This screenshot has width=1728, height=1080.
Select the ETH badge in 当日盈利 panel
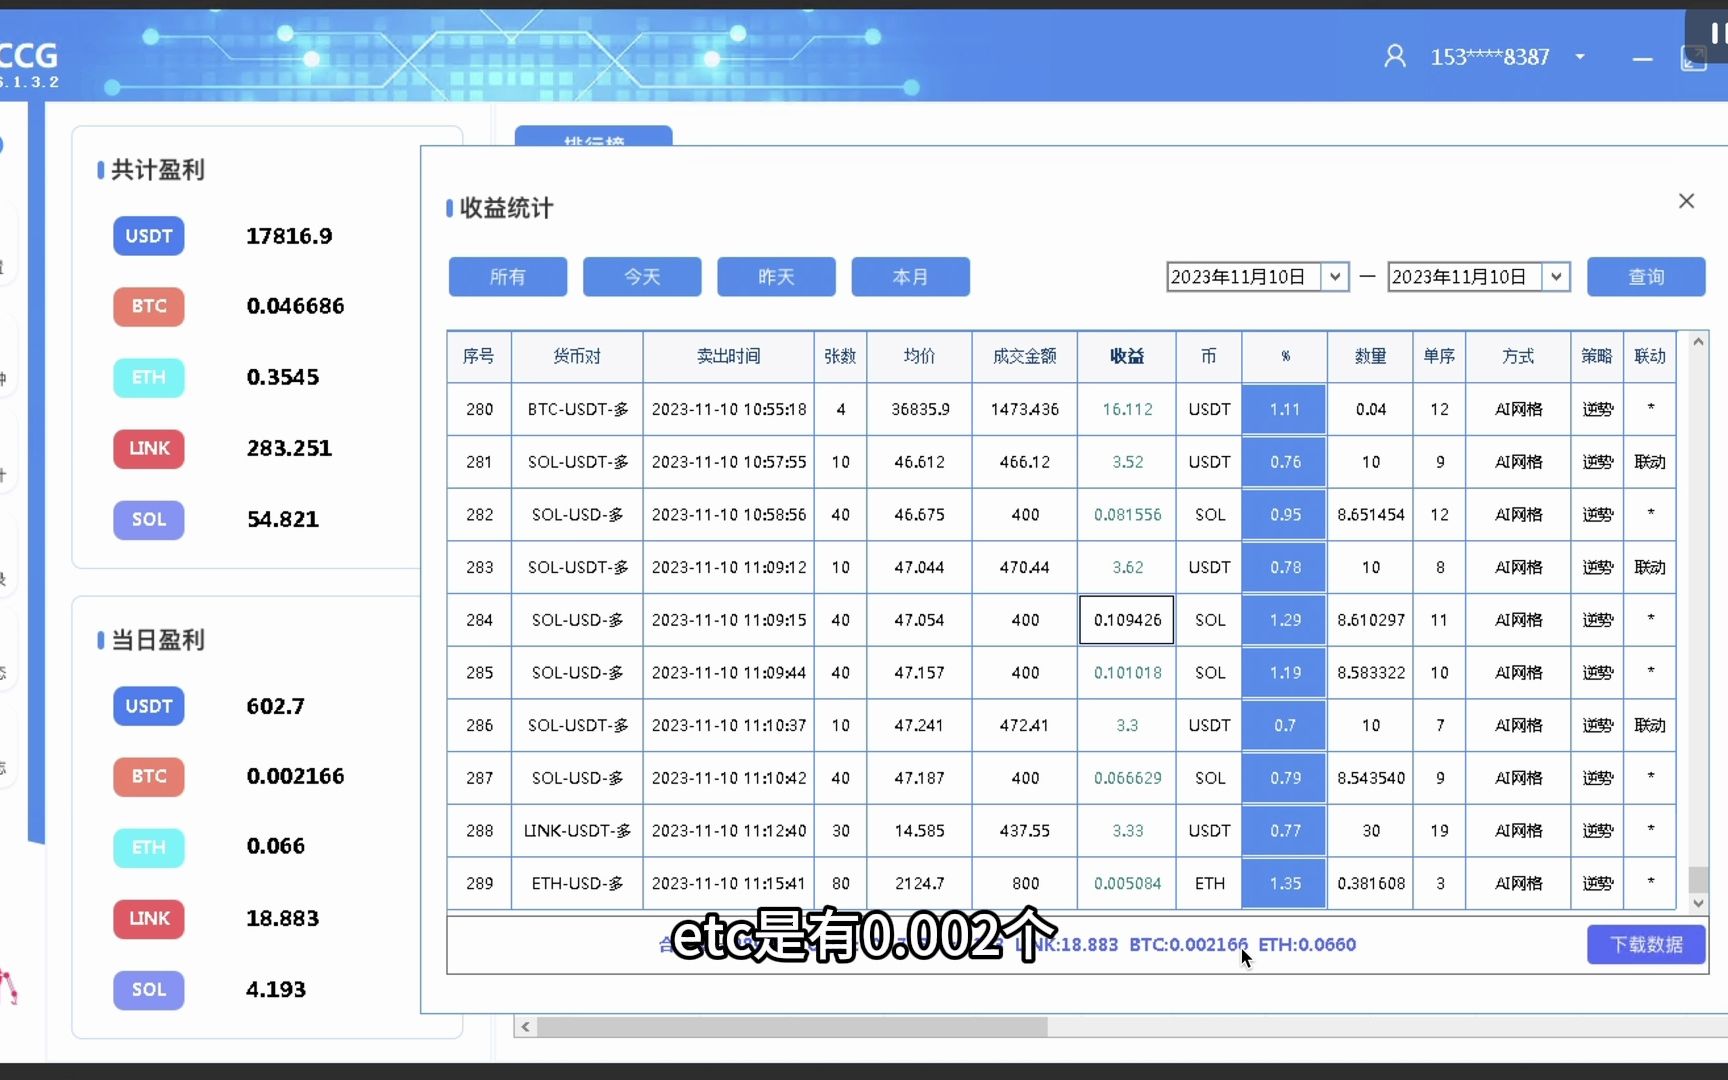pyautogui.click(x=148, y=847)
